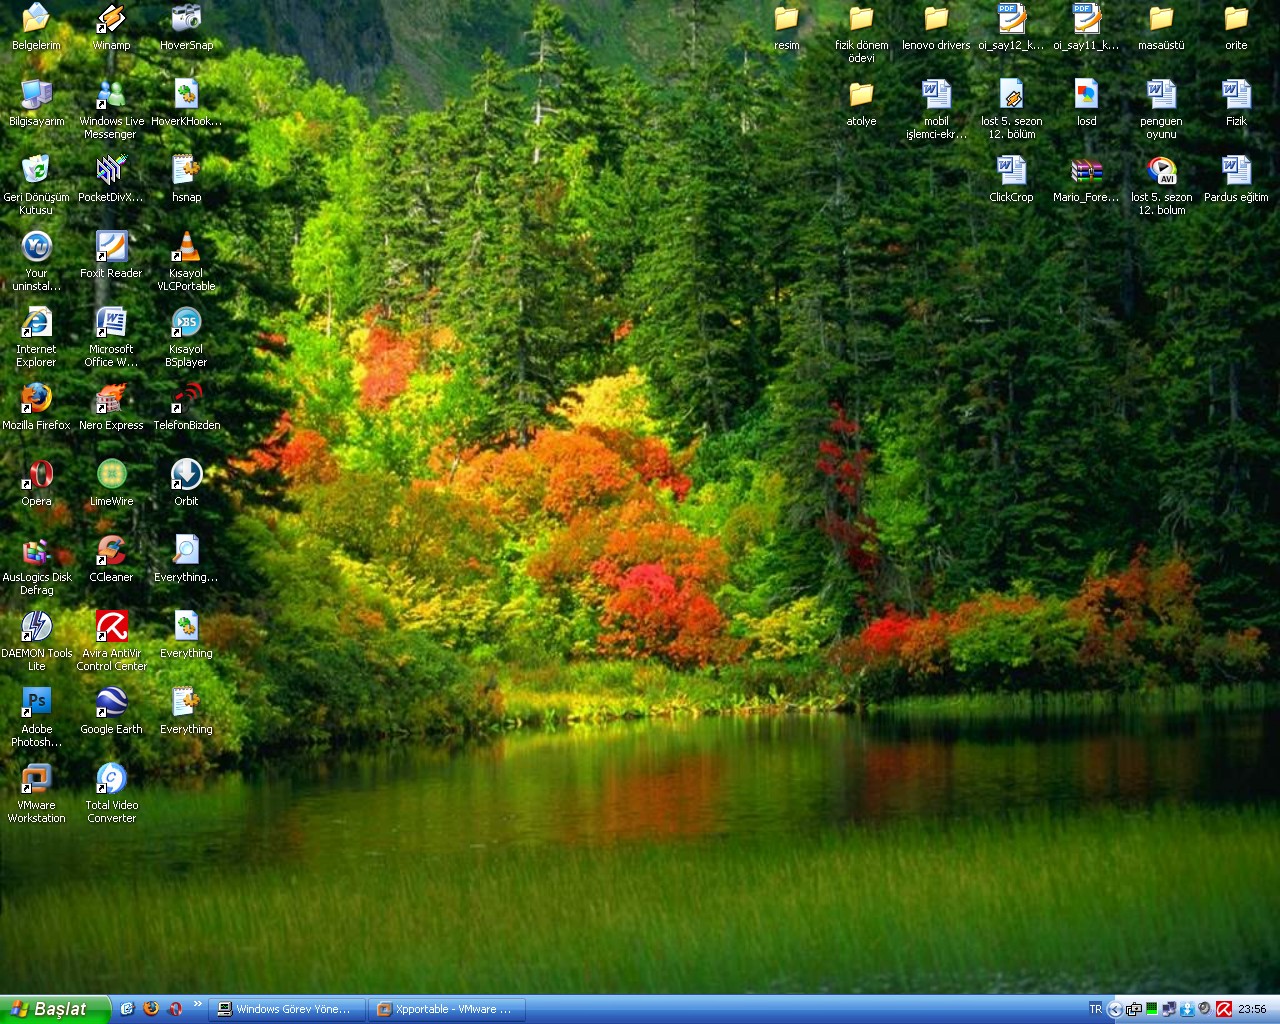Select the Adobe Photoshop shortcut icon

point(36,703)
